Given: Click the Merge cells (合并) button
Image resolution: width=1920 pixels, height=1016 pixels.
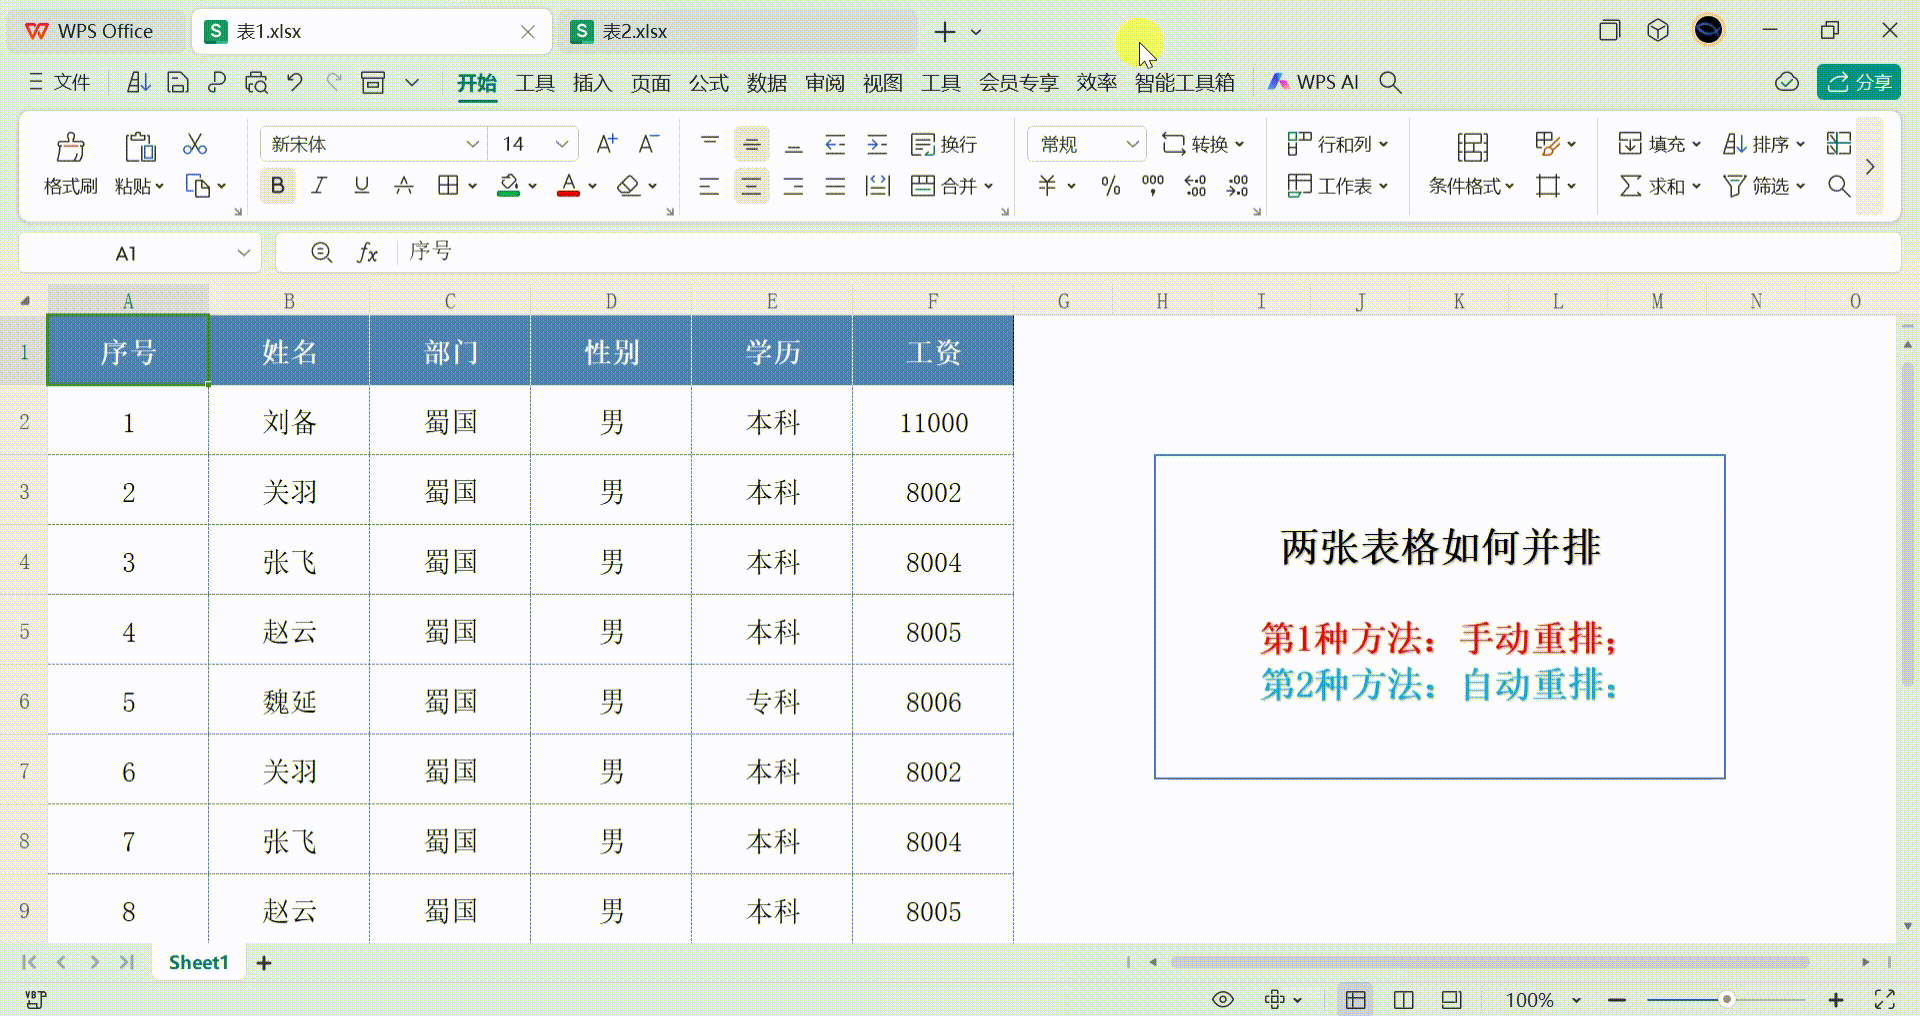Looking at the screenshot, I should [x=943, y=185].
